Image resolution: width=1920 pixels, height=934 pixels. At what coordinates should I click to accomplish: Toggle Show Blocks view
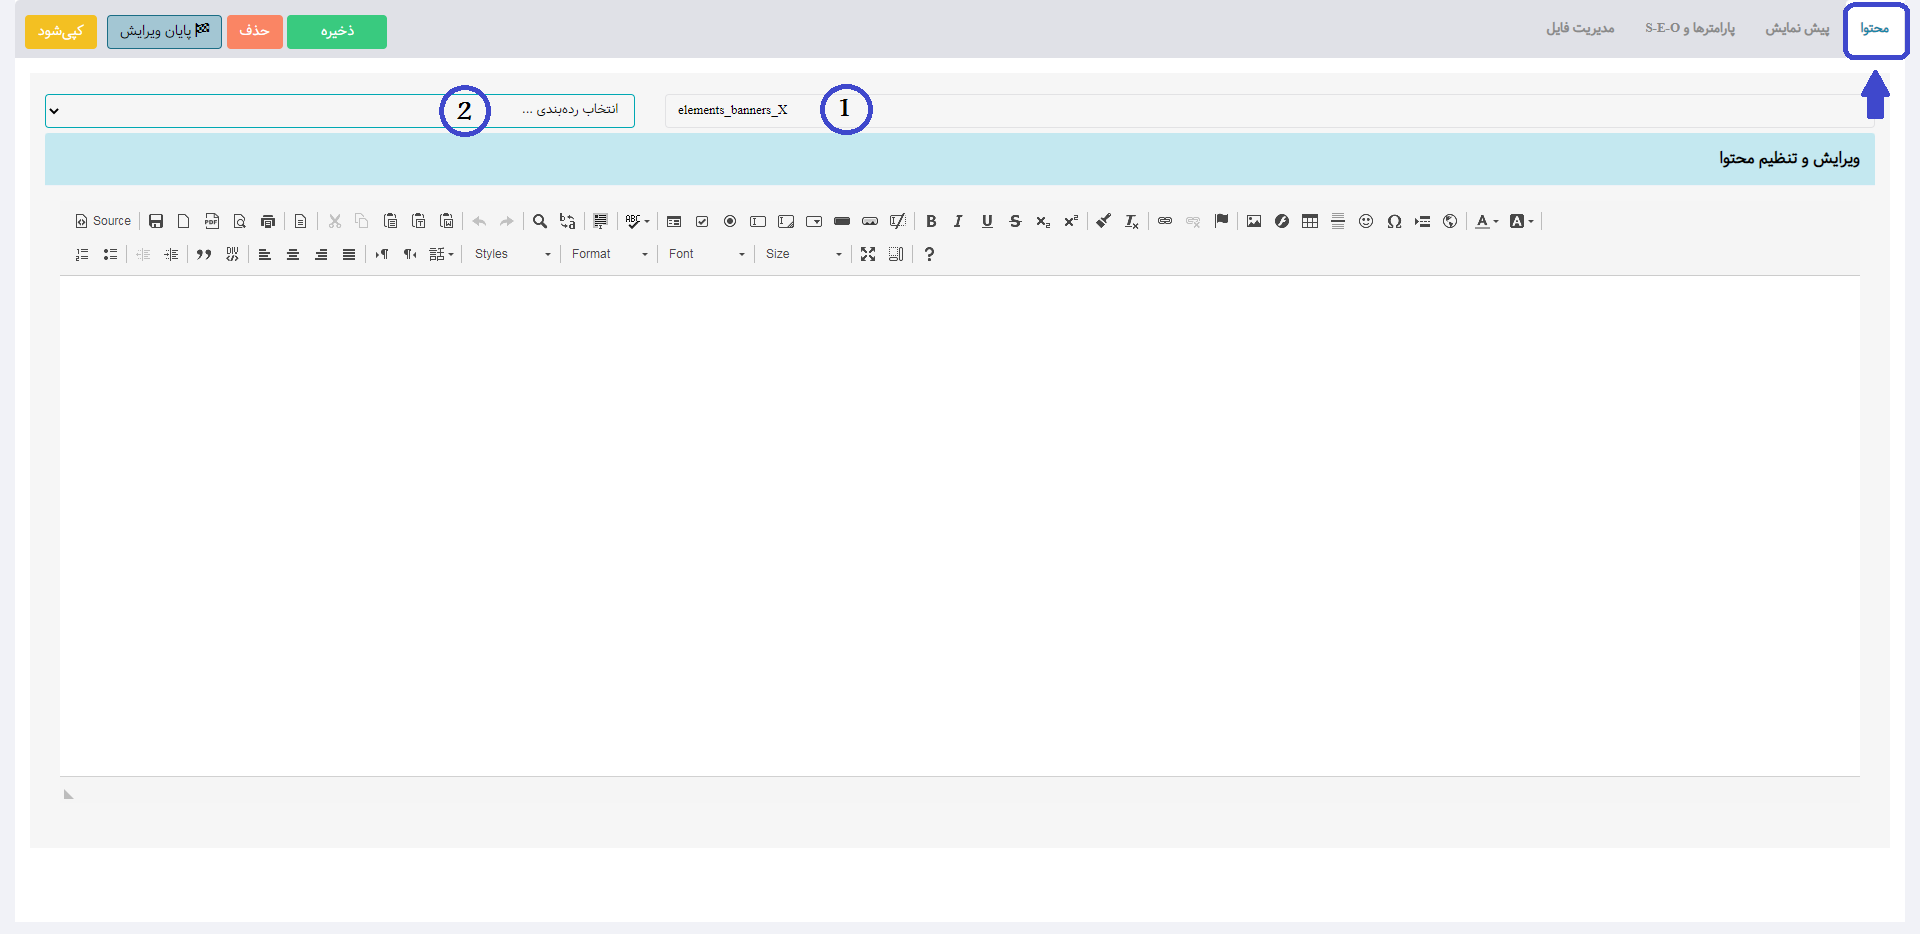click(x=896, y=254)
